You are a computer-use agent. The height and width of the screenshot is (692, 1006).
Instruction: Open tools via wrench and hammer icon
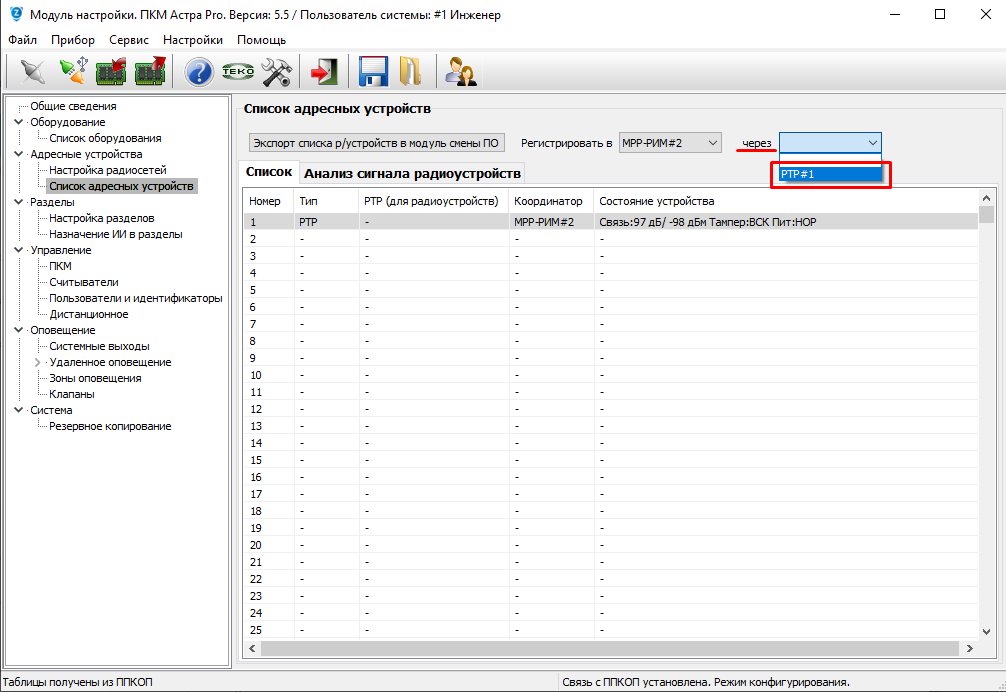pyautogui.click(x=276, y=72)
